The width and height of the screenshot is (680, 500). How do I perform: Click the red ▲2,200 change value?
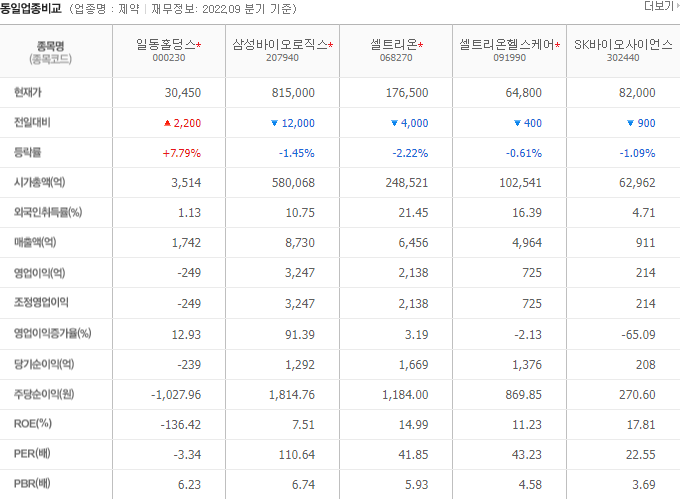[x=182, y=123]
